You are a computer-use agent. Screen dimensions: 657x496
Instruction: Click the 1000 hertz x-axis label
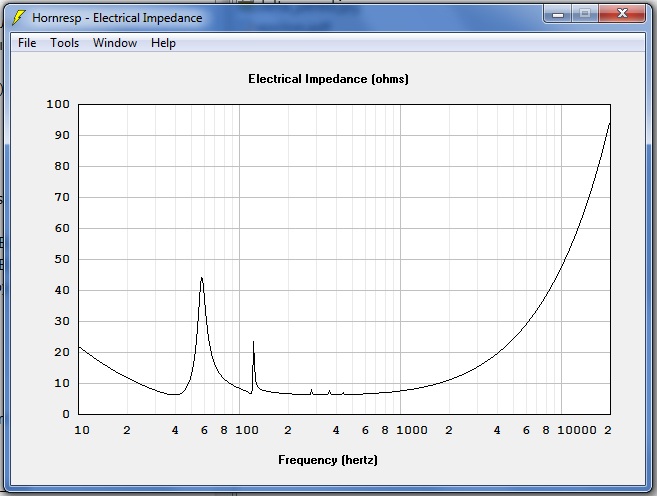point(412,430)
